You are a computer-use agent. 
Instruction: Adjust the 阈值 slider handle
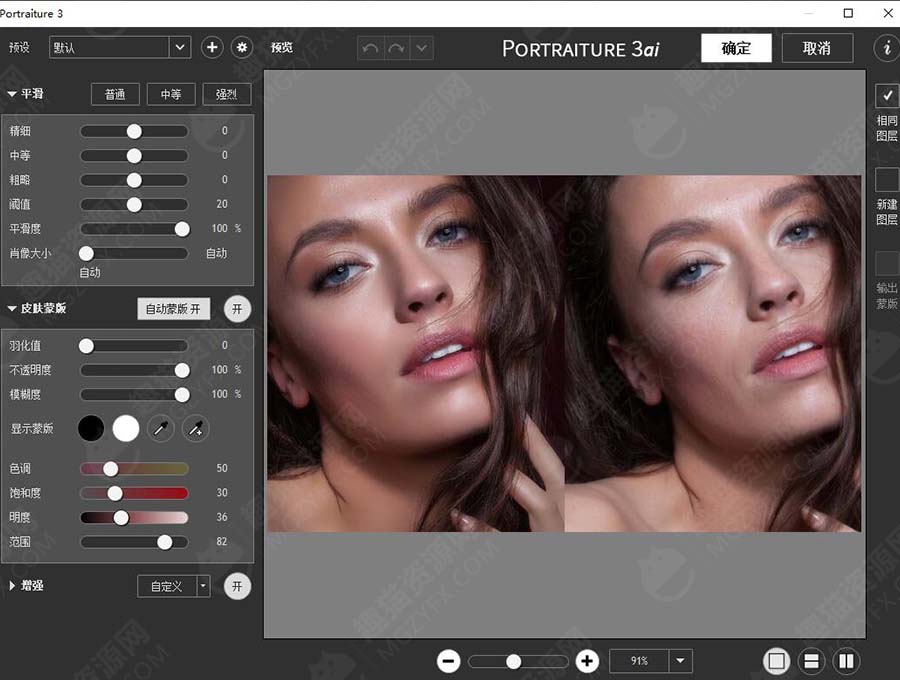tap(134, 204)
